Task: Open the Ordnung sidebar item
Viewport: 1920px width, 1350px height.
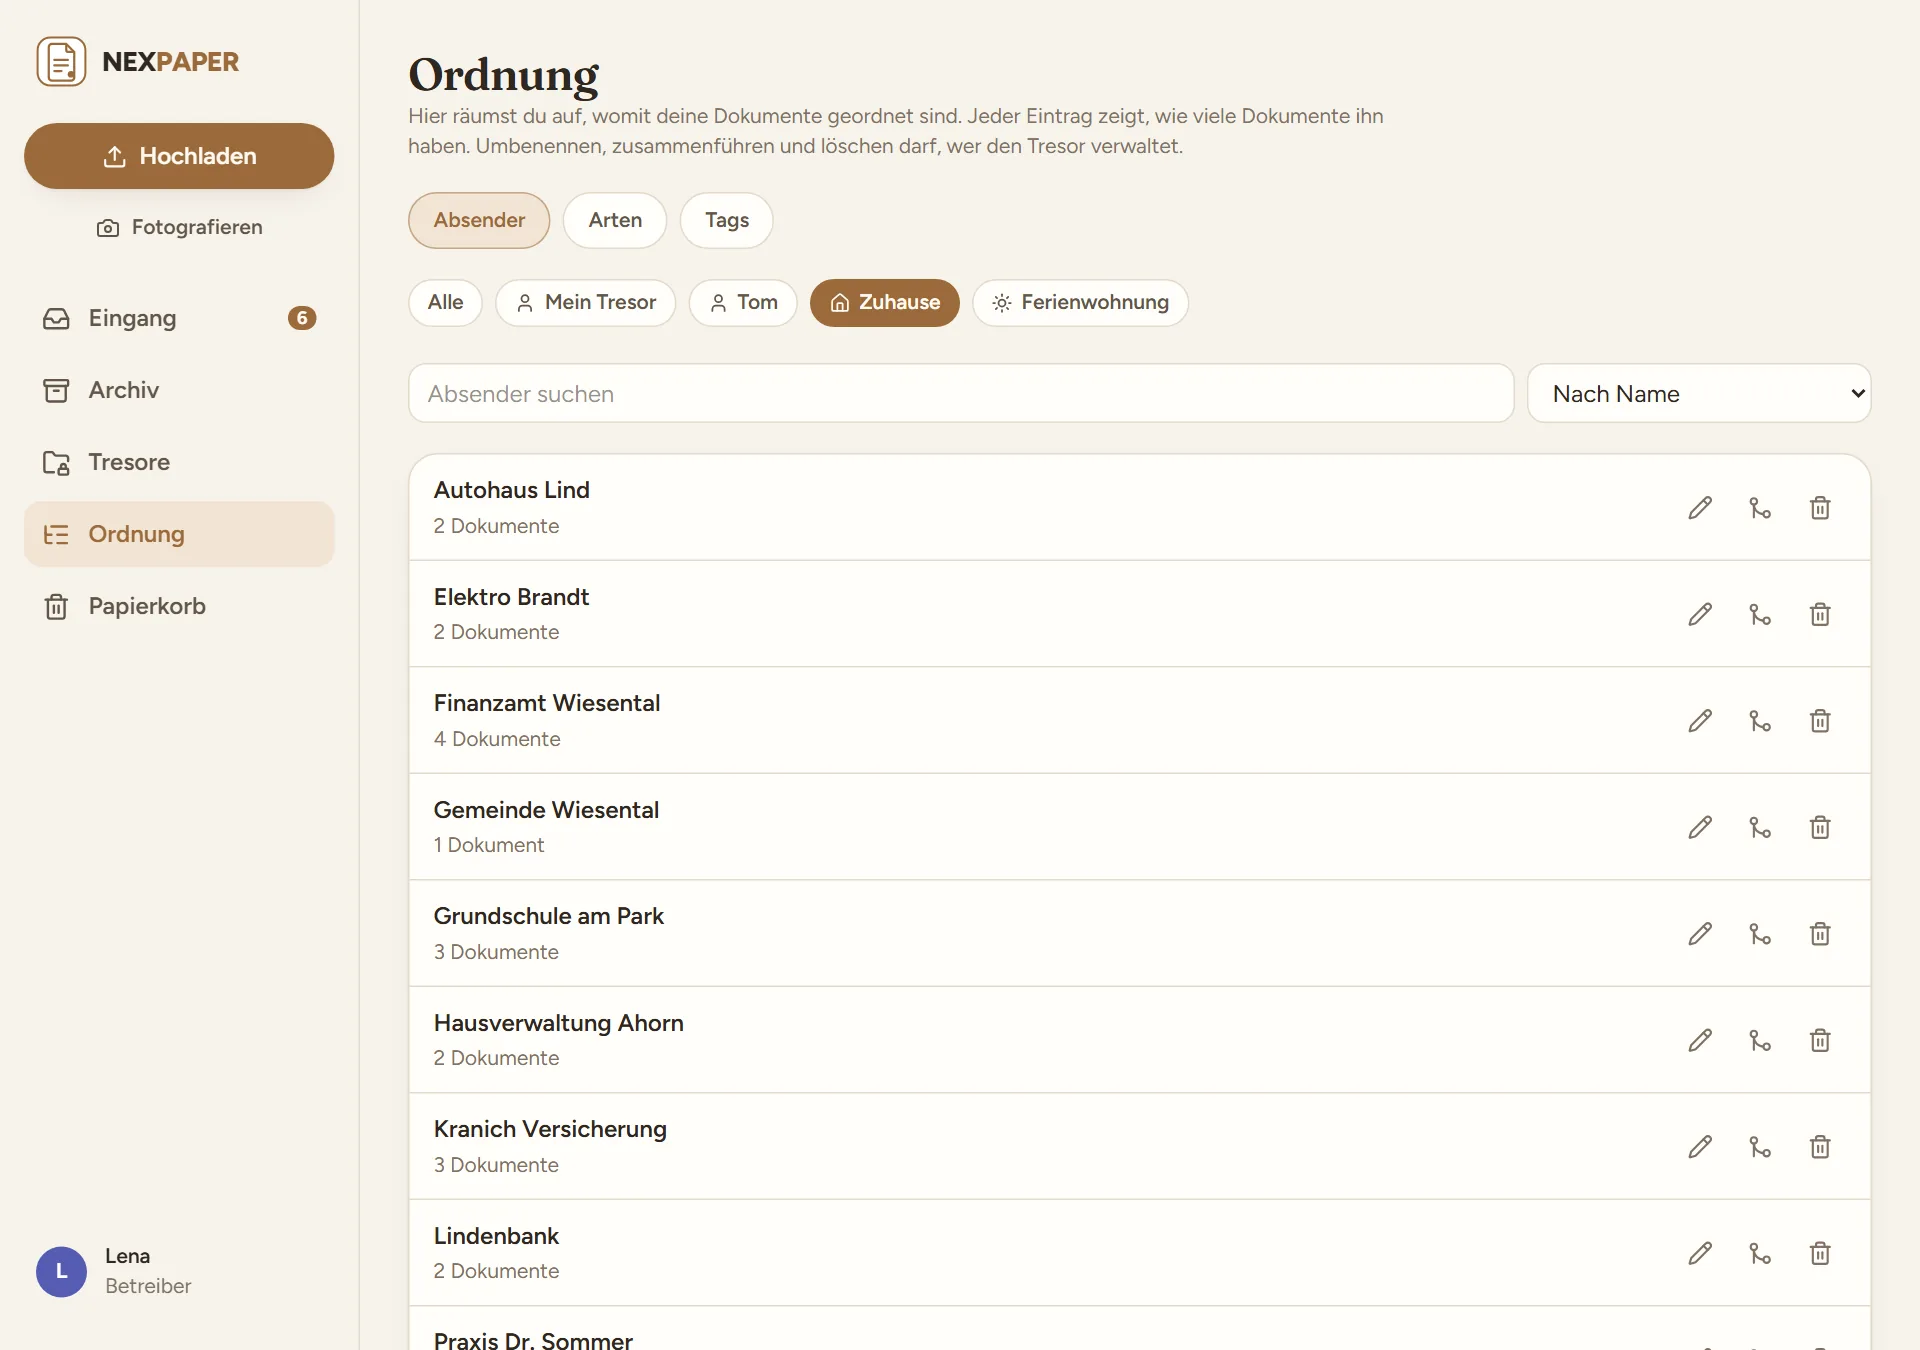Action: [x=179, y=534]
